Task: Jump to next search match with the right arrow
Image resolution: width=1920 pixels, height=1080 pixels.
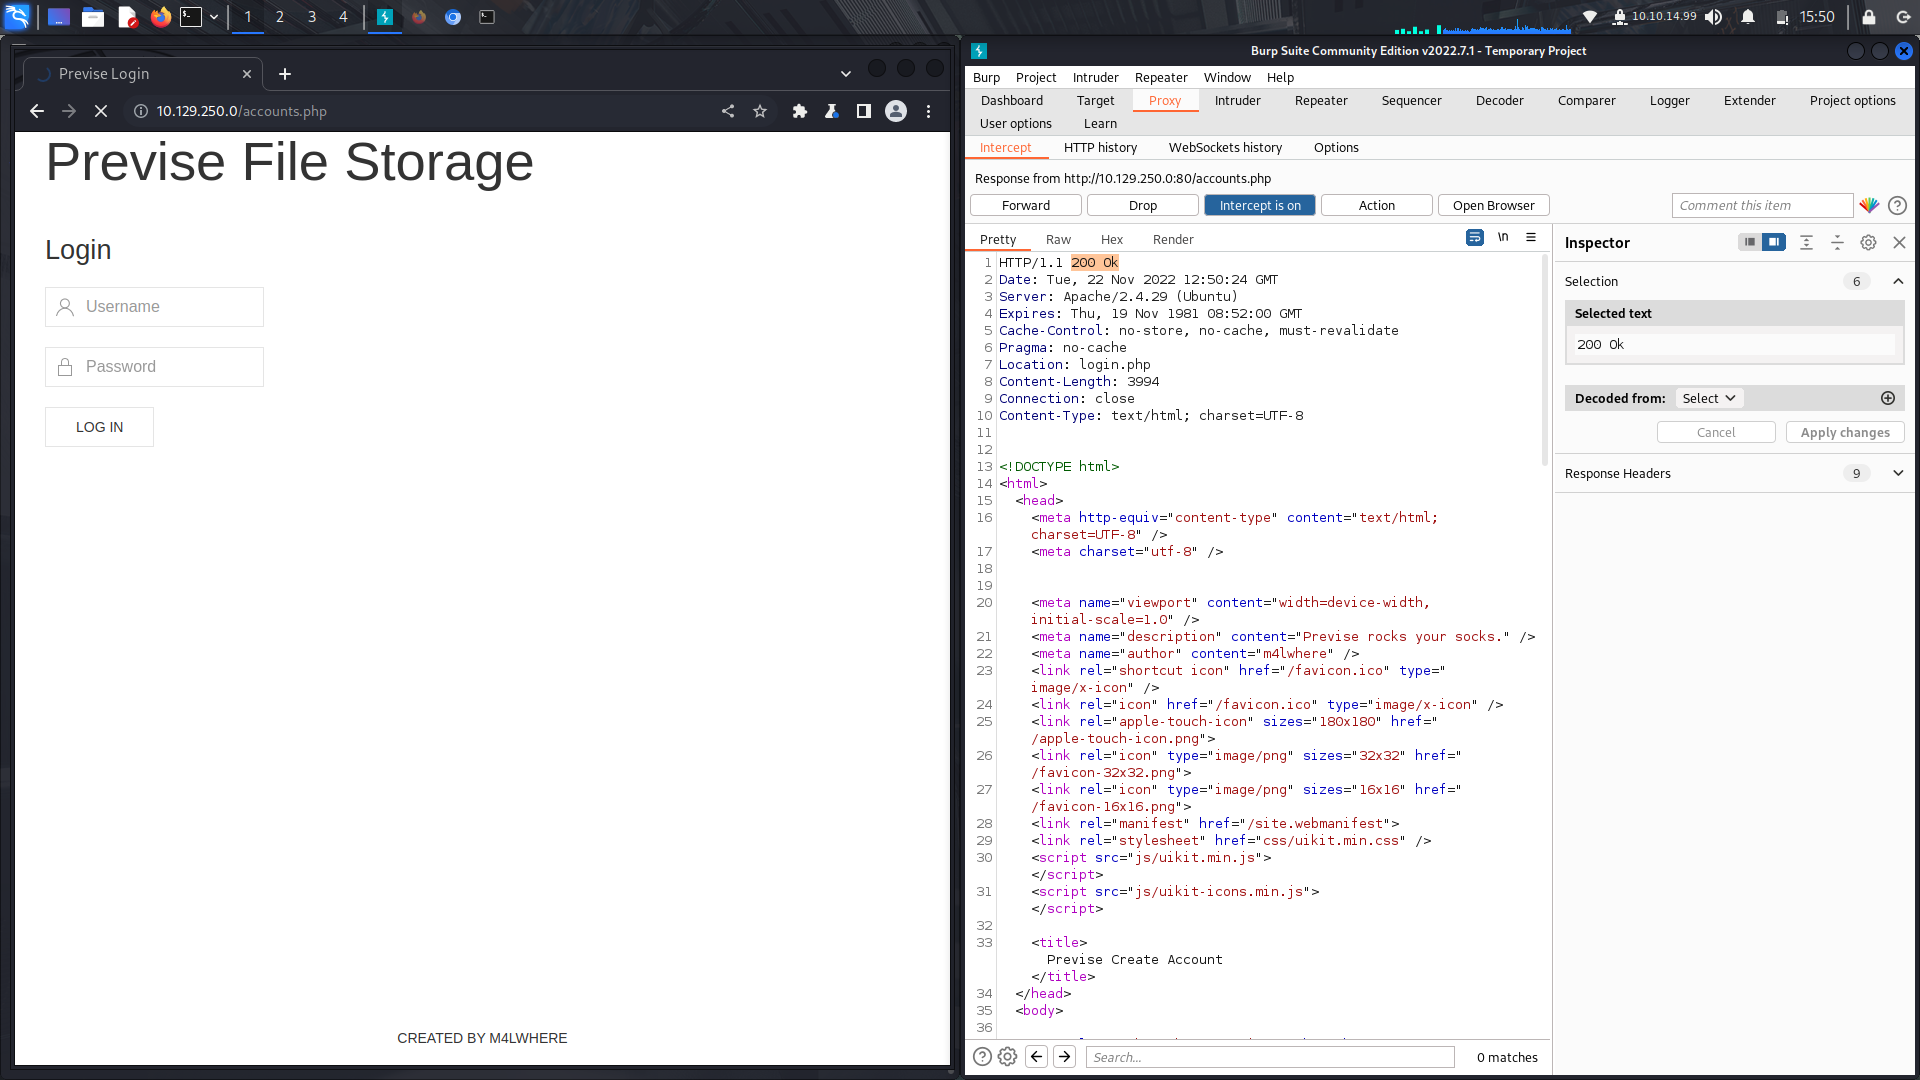Action: tap(1064, 1056)
